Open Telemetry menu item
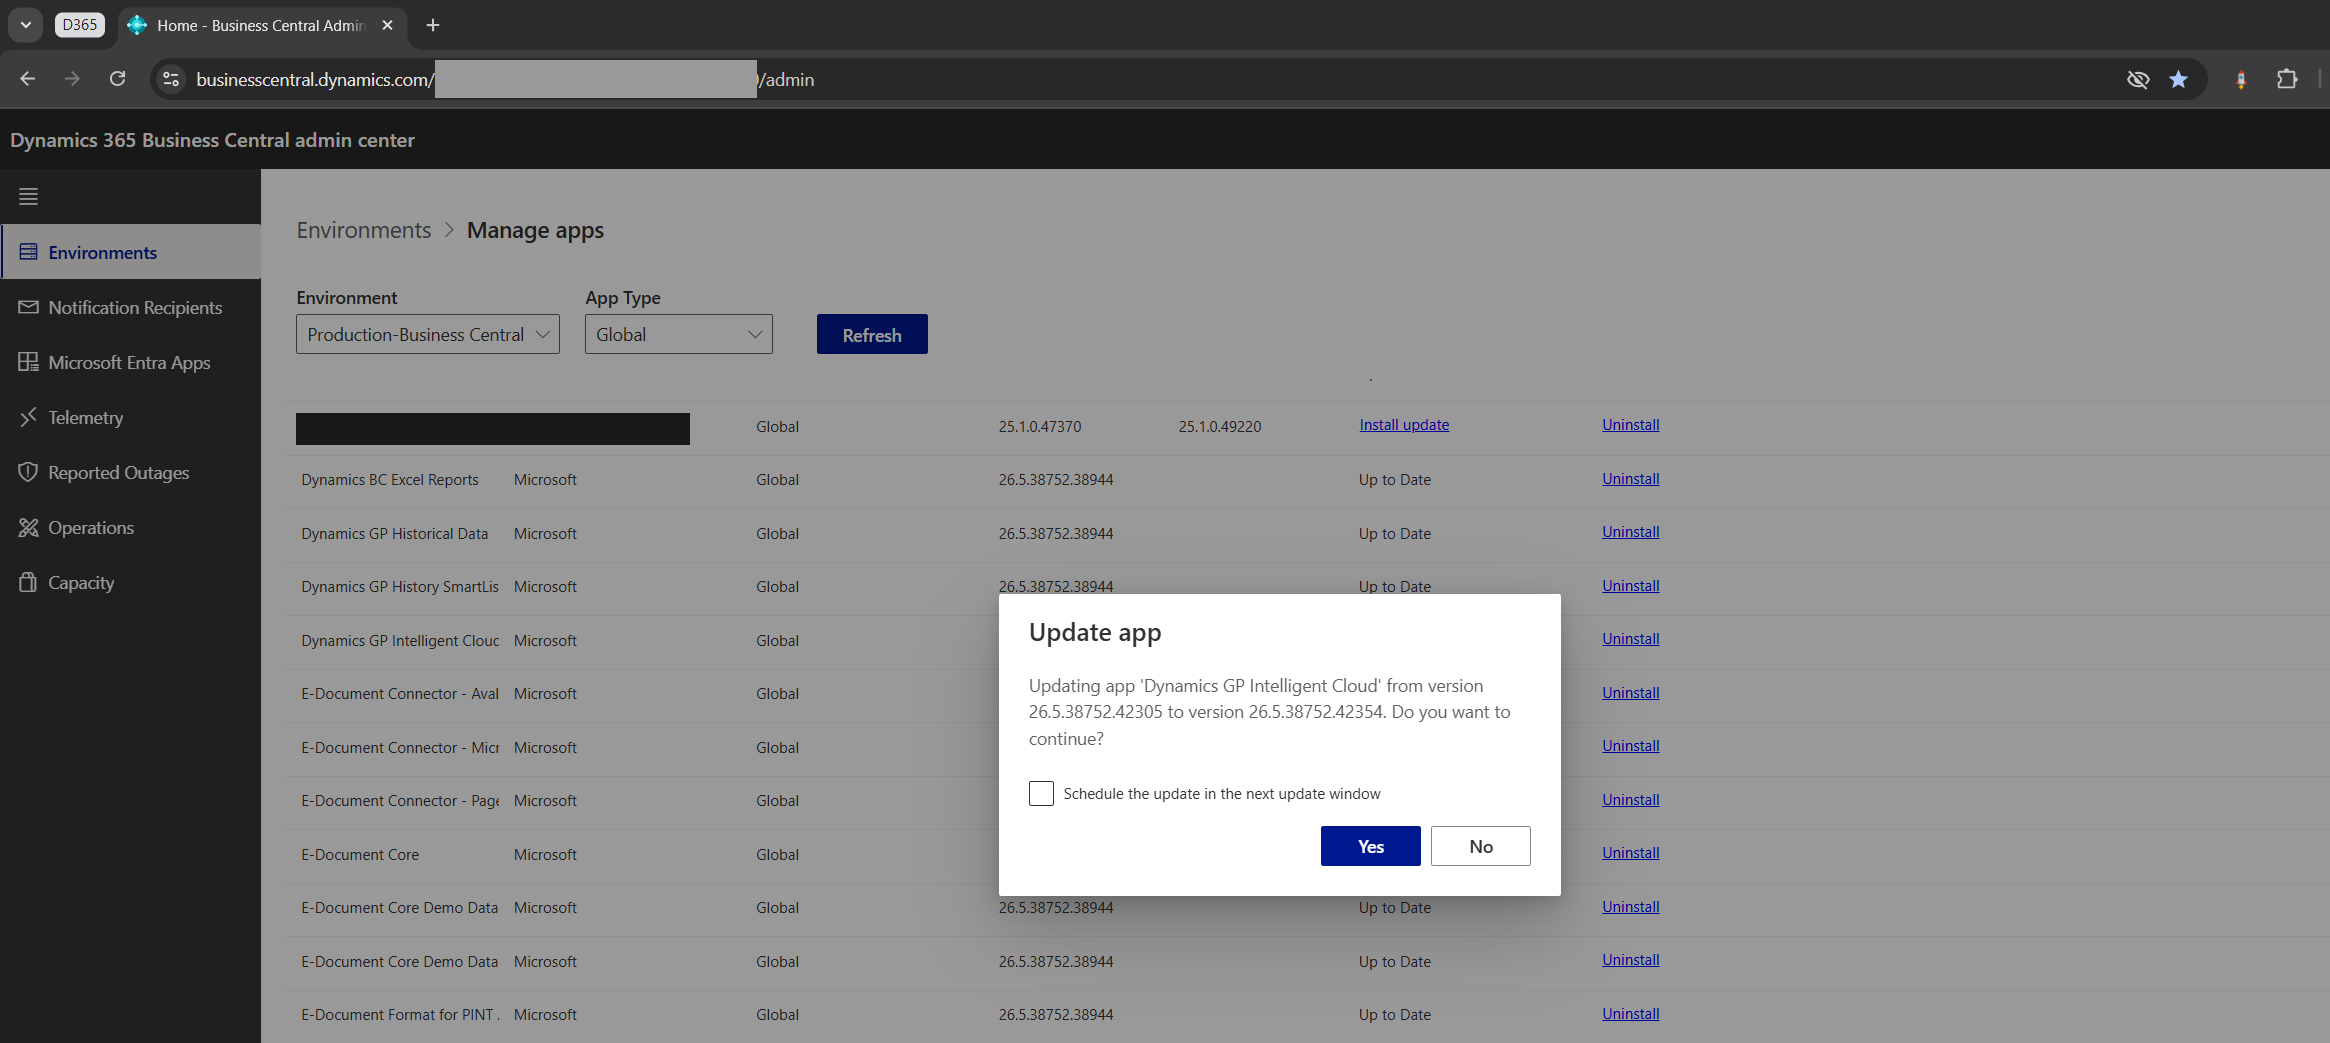 (130, 417)
